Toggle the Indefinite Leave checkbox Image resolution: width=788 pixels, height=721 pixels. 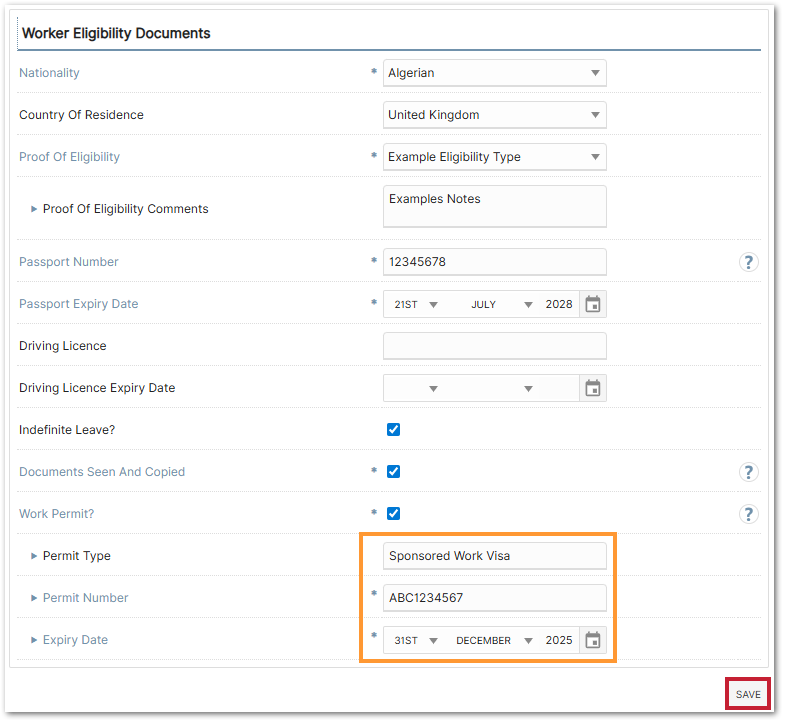(x=393, y=430)
